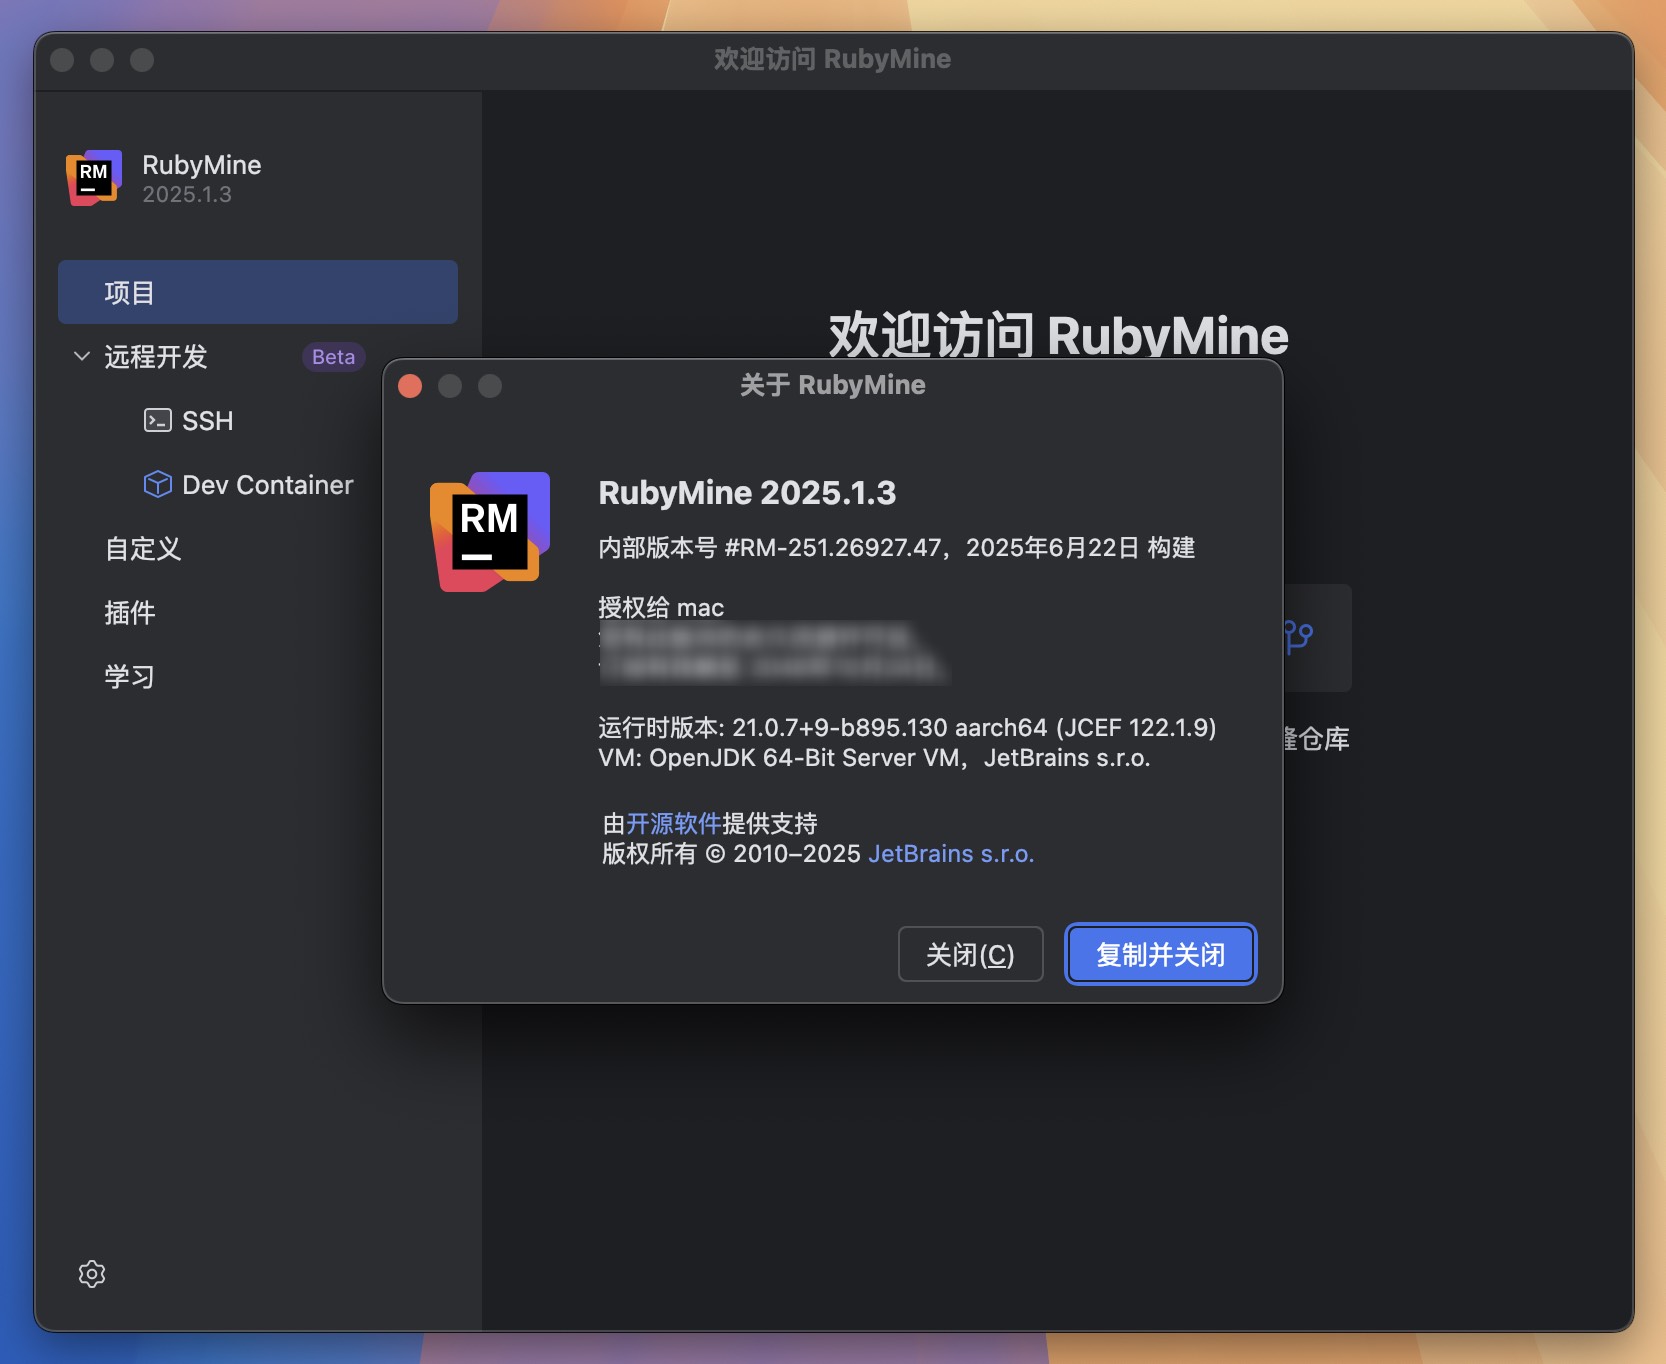1666x1364 pixels.
Task: Click the large RM logo in About dialog
Action: [489, 531]
